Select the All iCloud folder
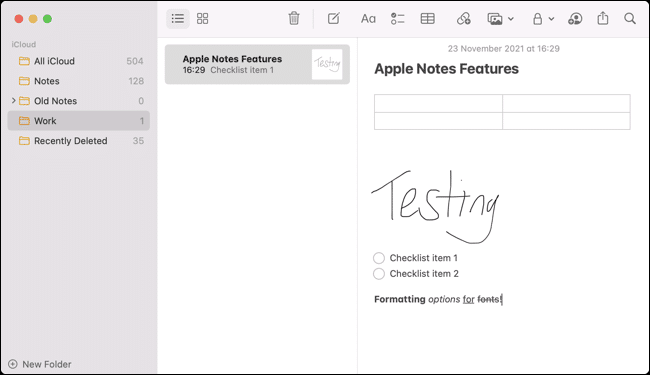This screenshot has width=650, height=375. coord(79,61)
